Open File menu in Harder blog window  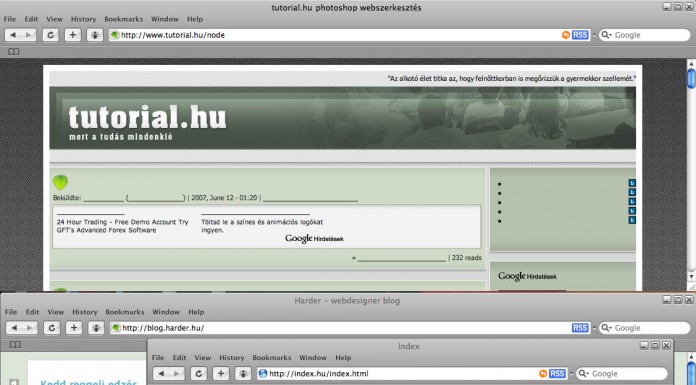pos(11,312)
